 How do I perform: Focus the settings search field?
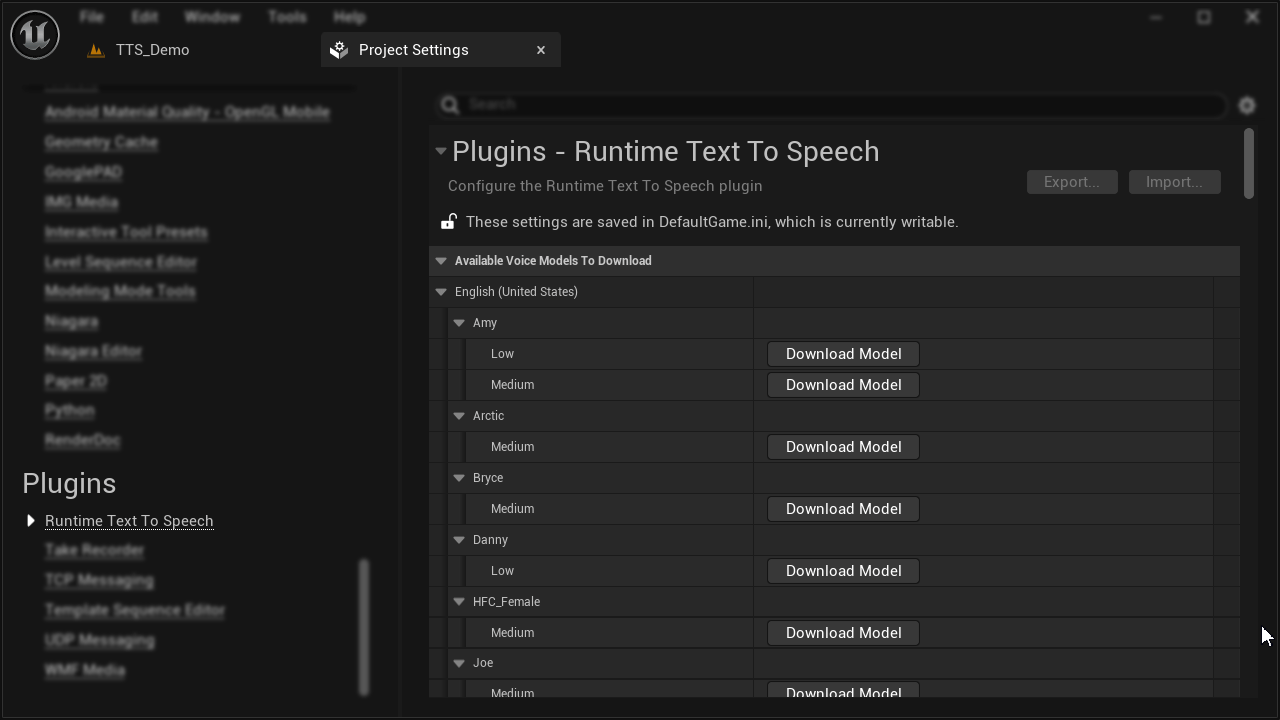click(840, 105)
